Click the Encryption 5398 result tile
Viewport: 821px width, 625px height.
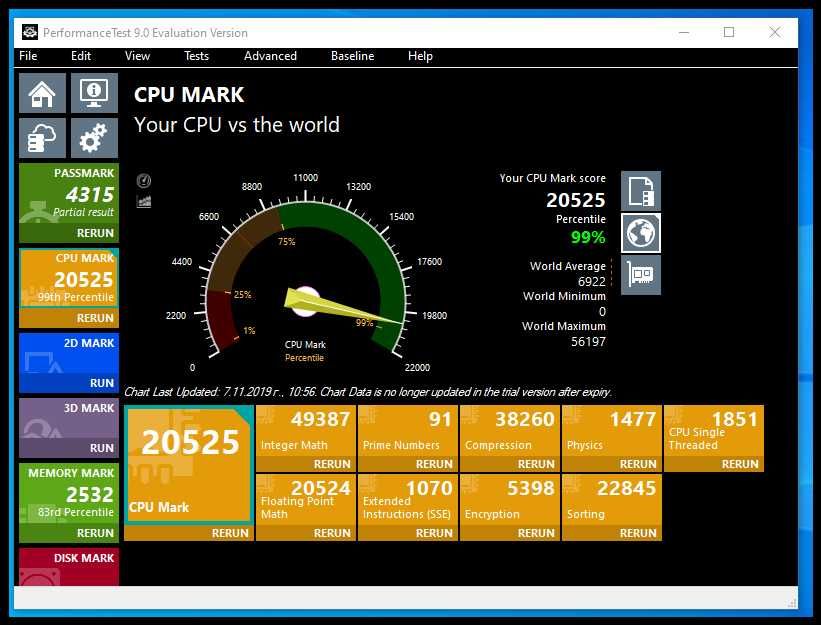(x=510, y=500)
